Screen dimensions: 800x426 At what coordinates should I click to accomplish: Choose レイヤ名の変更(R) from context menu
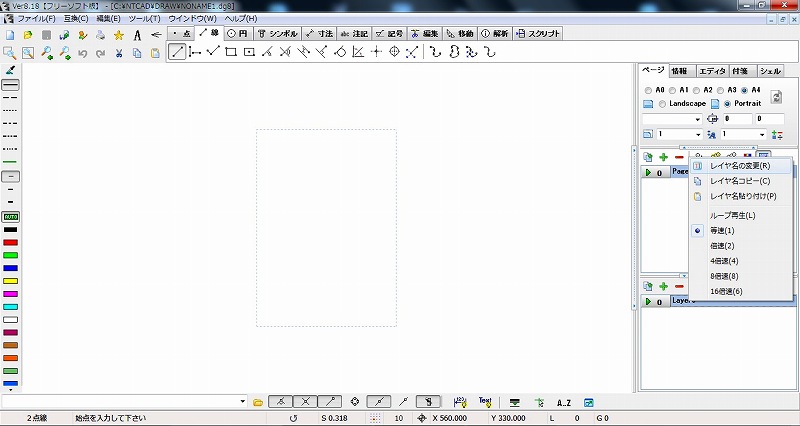(739, 165)
